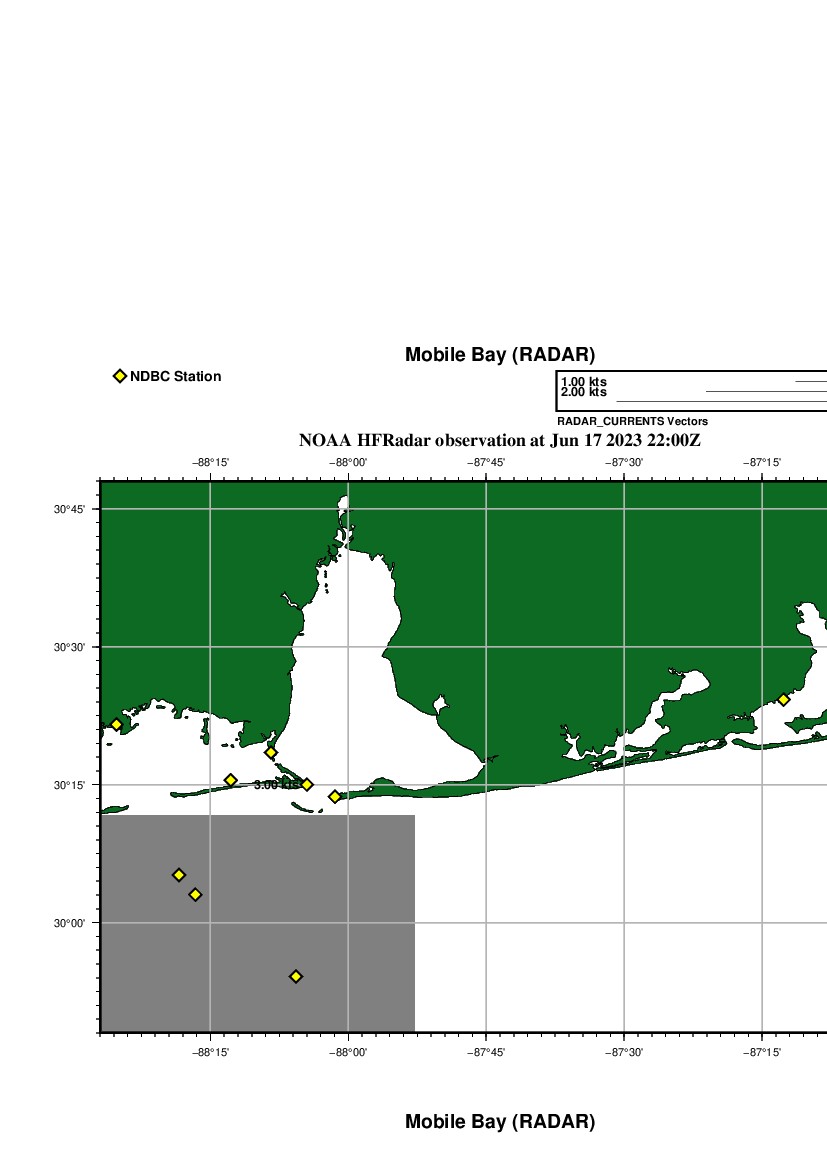The image size is (827, 1170).
Task: Click the southernmost station marker in gray area
Action: 296,976
